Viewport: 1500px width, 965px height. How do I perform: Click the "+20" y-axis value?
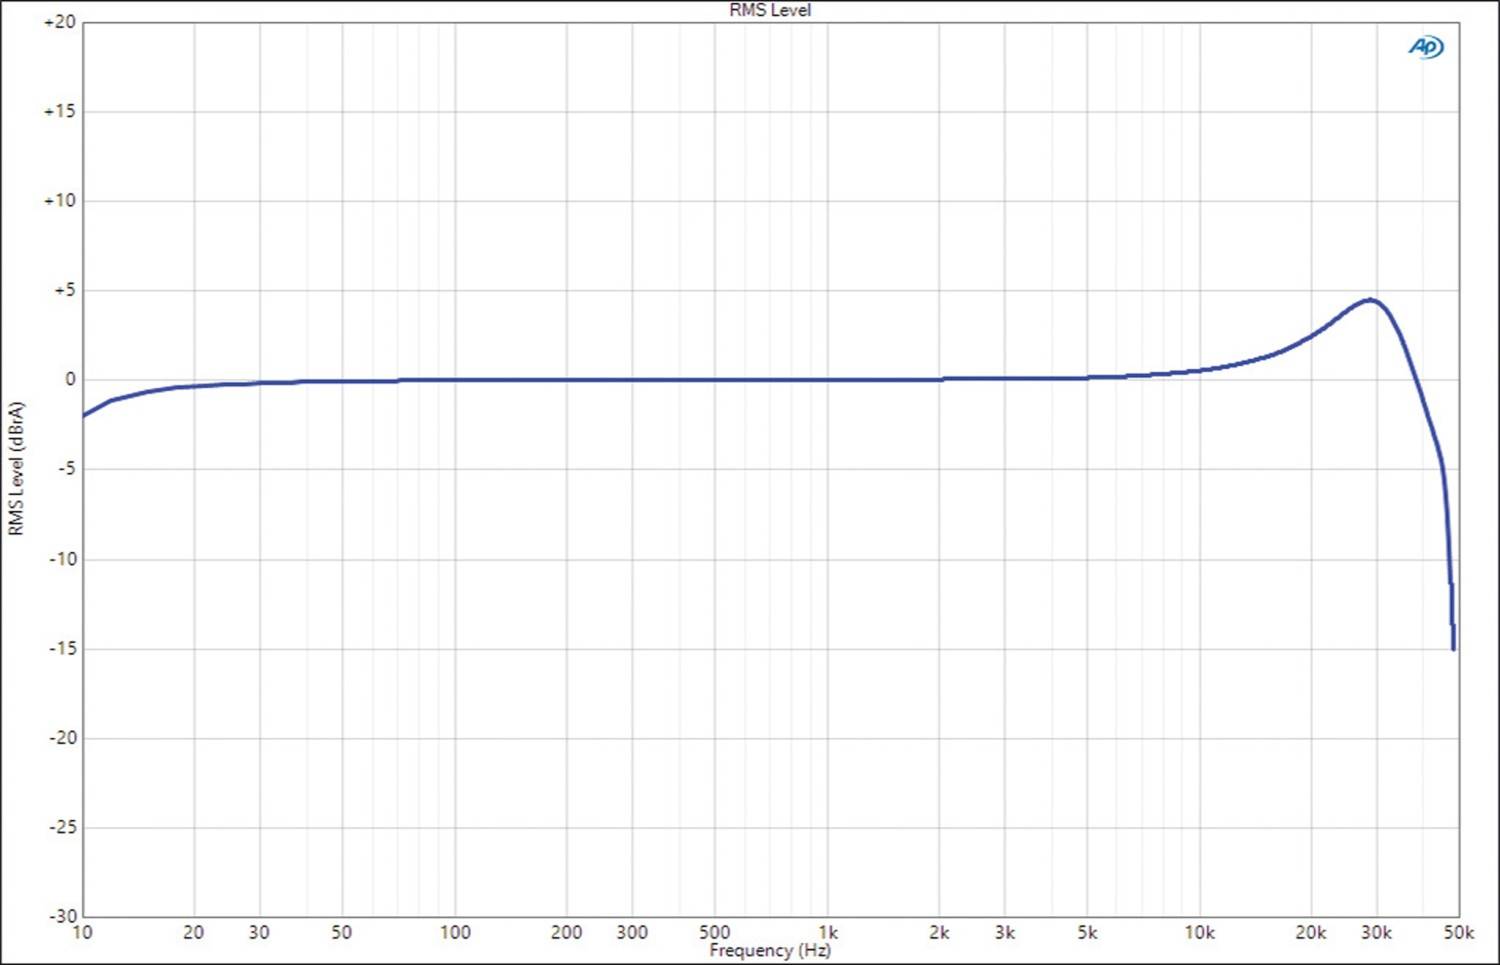tap(59, 22)
